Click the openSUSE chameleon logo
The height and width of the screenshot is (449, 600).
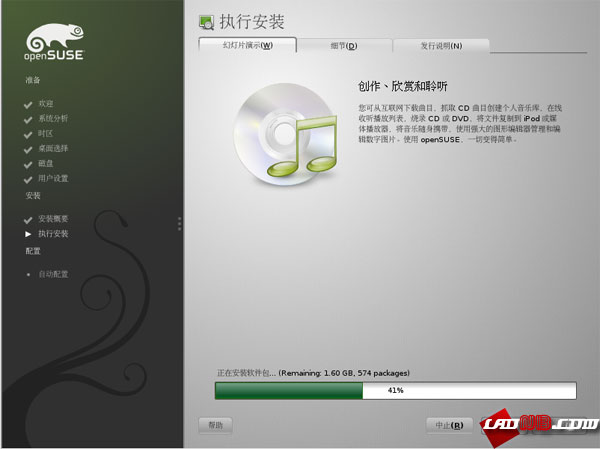tap(54, 42)
